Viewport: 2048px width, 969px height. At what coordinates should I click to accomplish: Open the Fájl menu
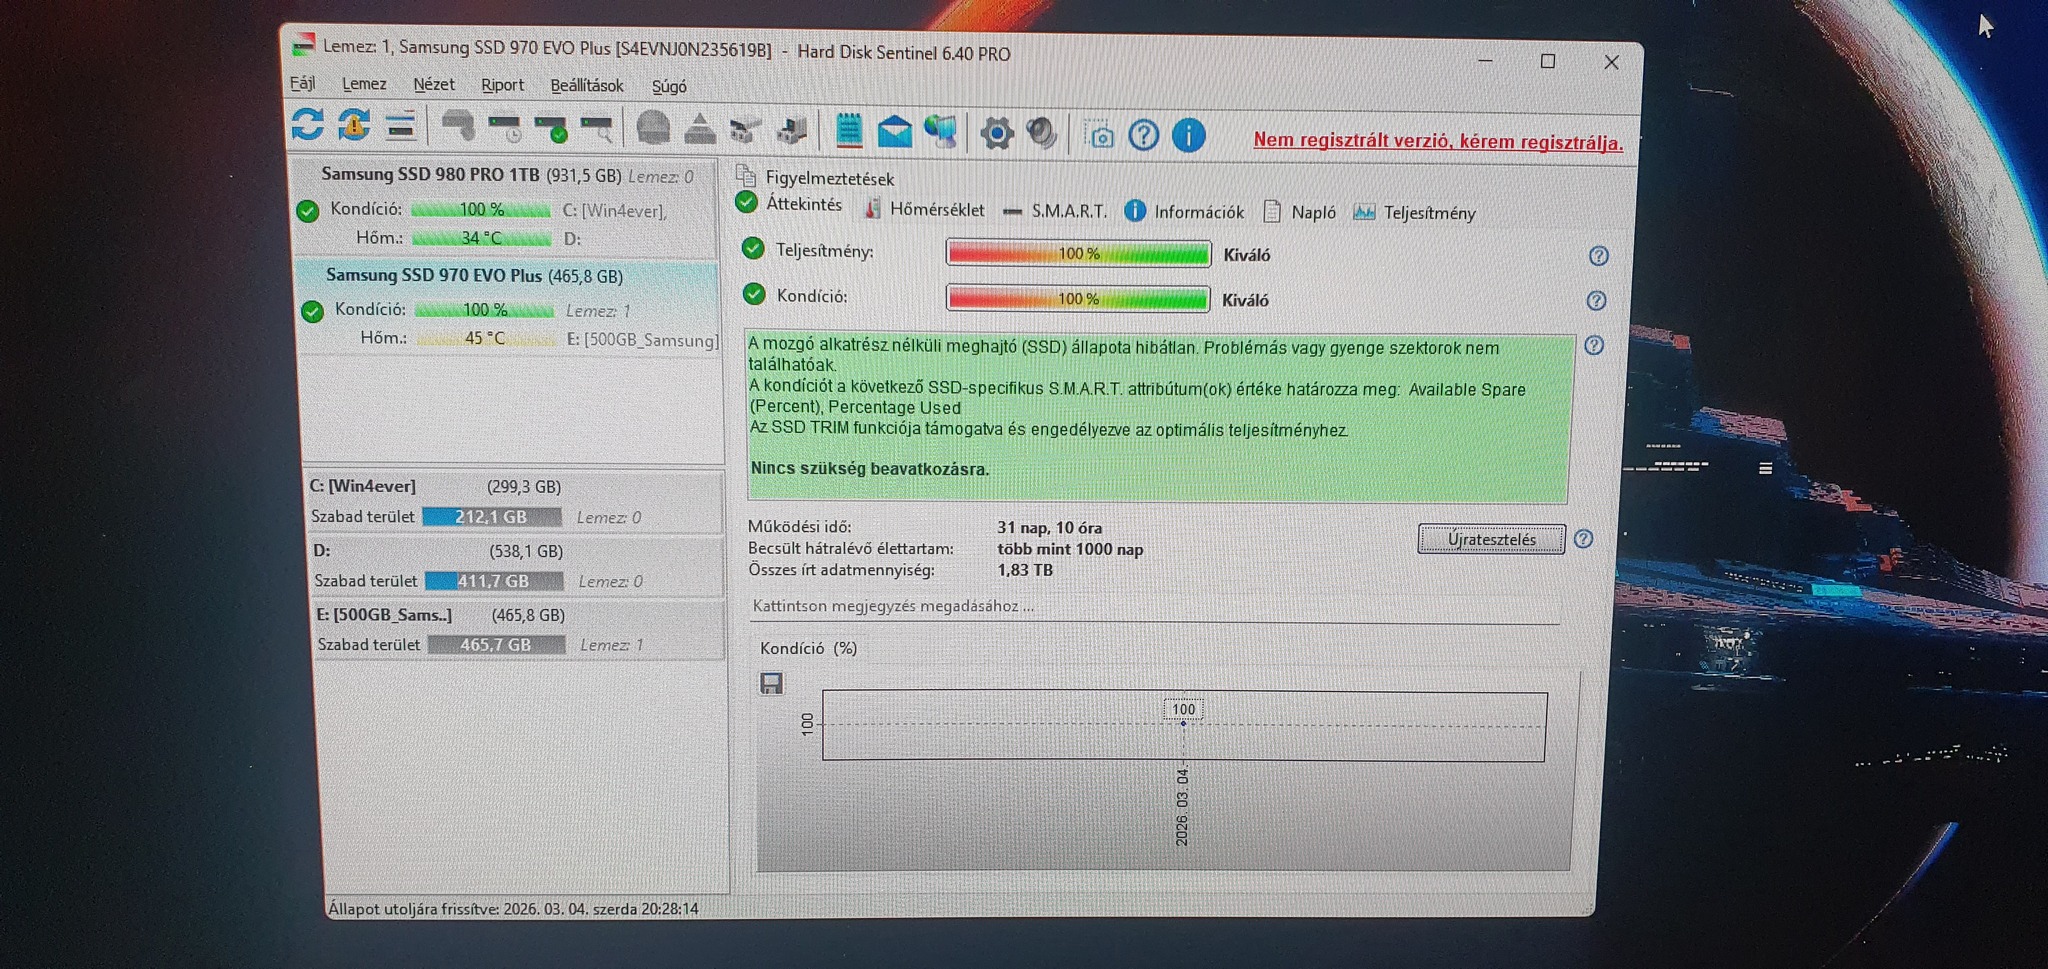(x=303, y=83)
